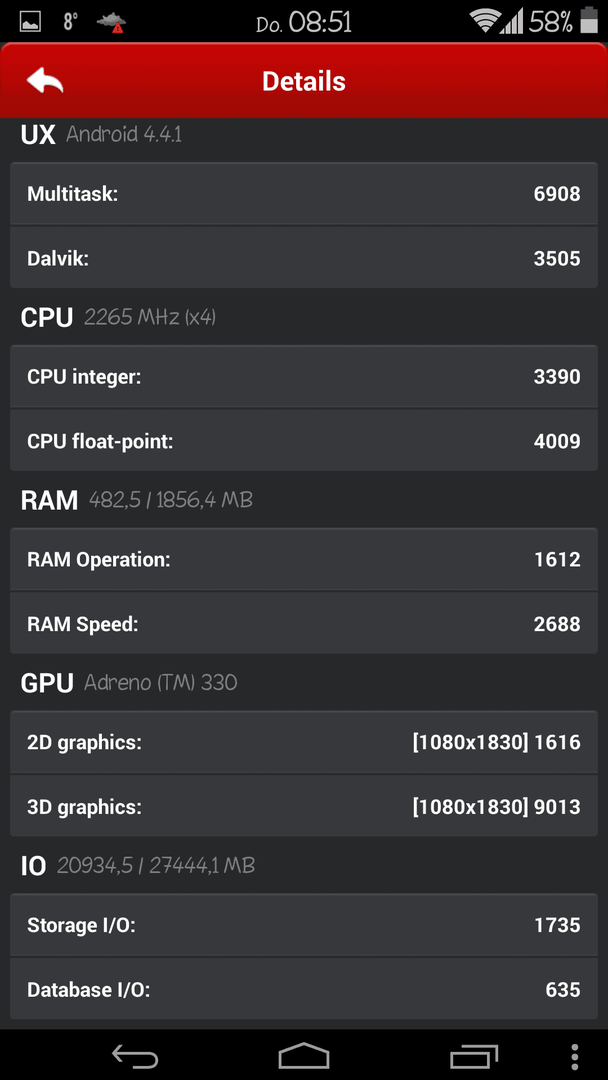Tap the Android home navigation button
This screenshot has height=1080, width=608.
304,1056
